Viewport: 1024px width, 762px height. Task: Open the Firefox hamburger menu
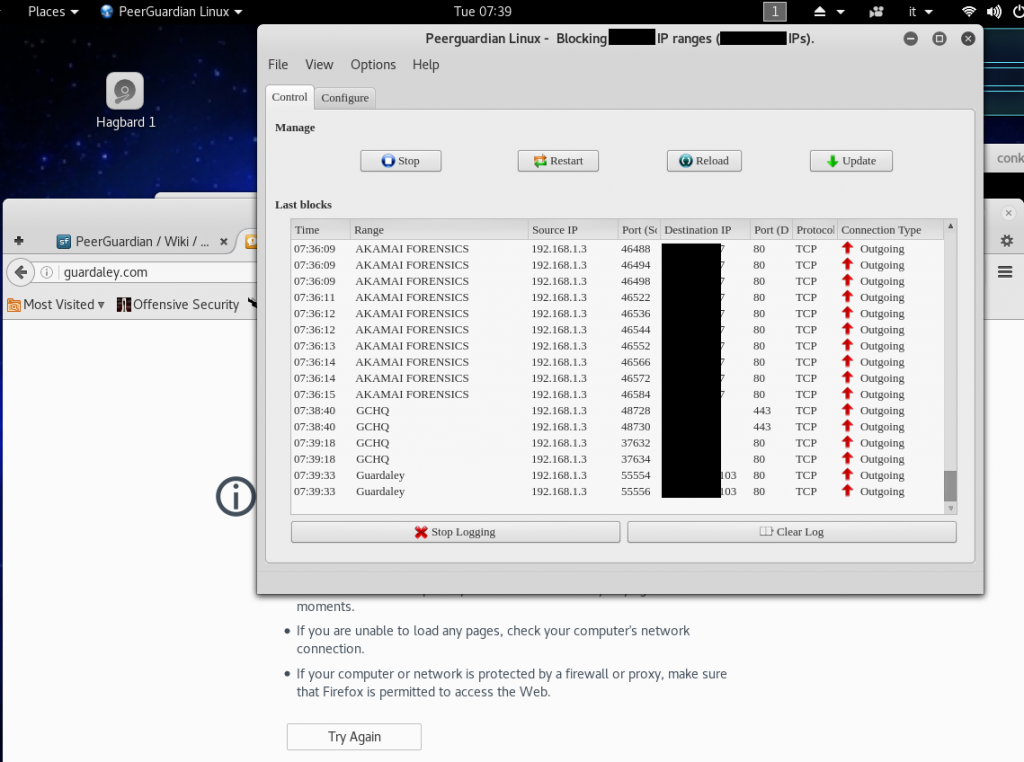point(1004,272)
